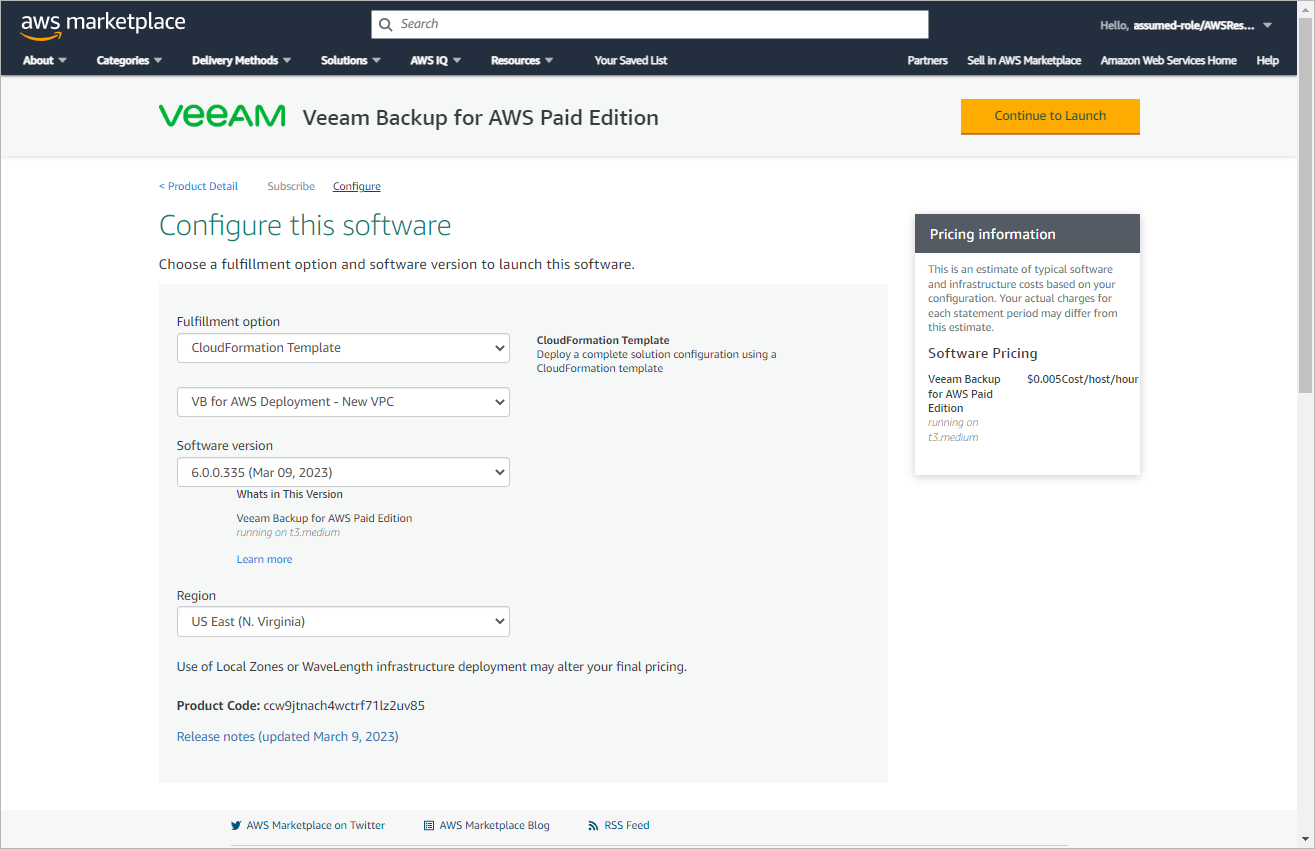Expand the account user menu arrow
1315x849 pixels.
coord(1268,25)
